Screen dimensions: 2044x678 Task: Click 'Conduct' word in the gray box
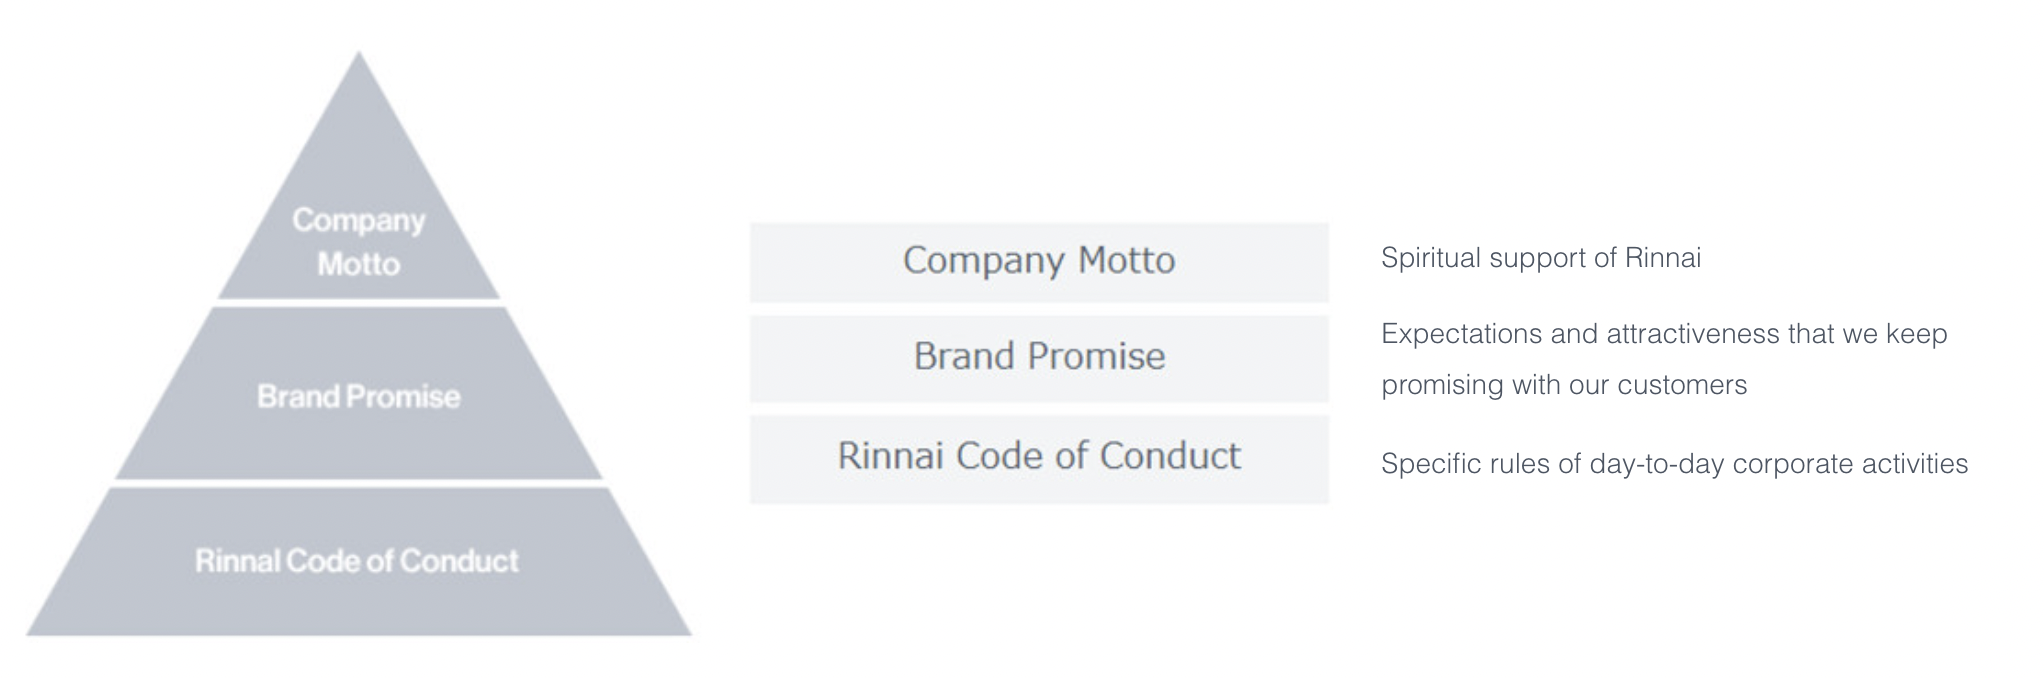coord(1170,456)
